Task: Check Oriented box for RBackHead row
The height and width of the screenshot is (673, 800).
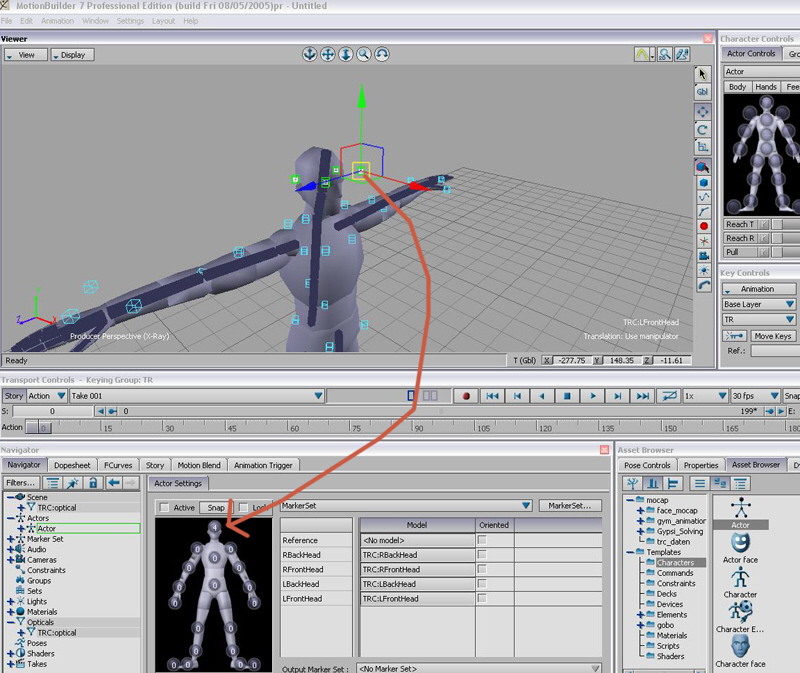Action: (483, 554)
